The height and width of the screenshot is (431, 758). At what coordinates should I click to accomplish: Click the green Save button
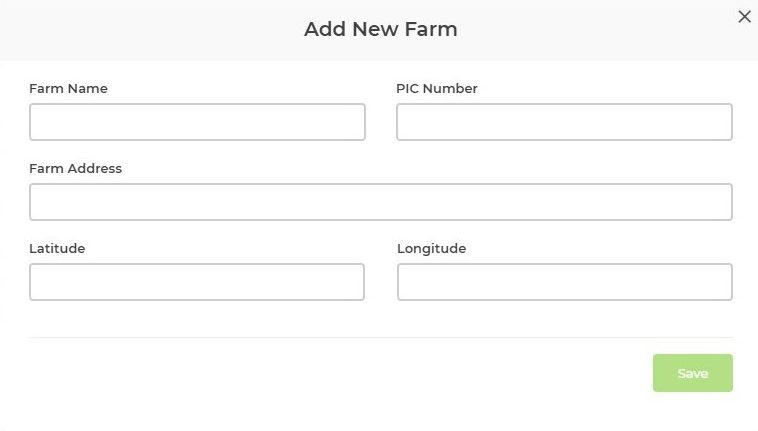[x=692, y=373]
